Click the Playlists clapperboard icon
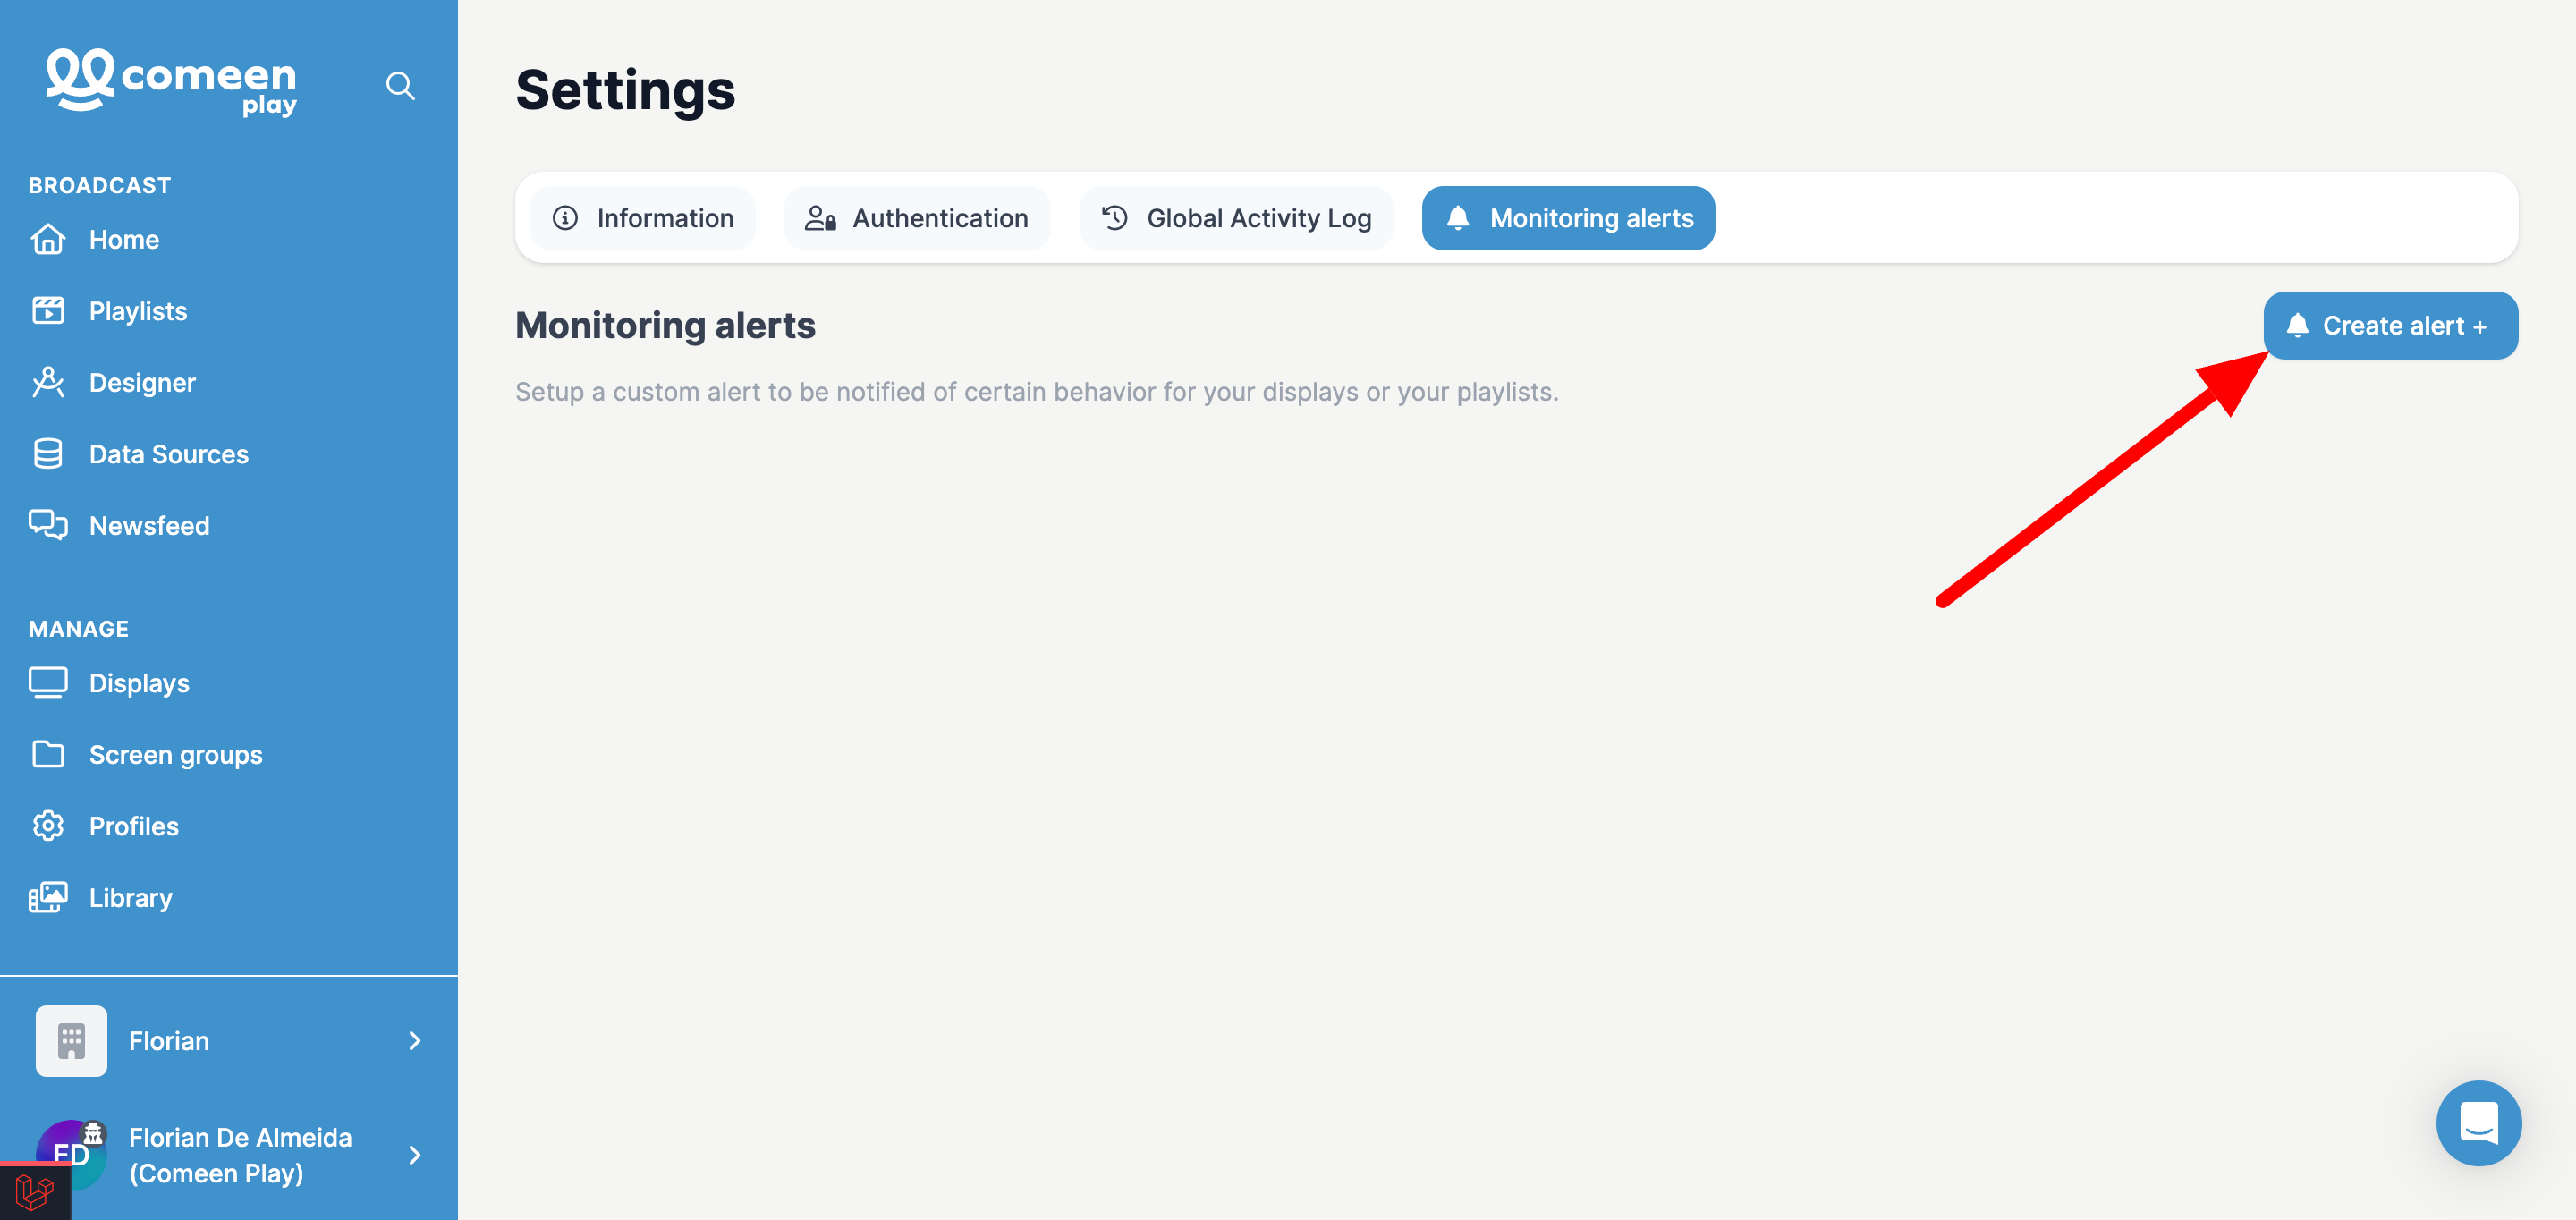 pos(48,311)
